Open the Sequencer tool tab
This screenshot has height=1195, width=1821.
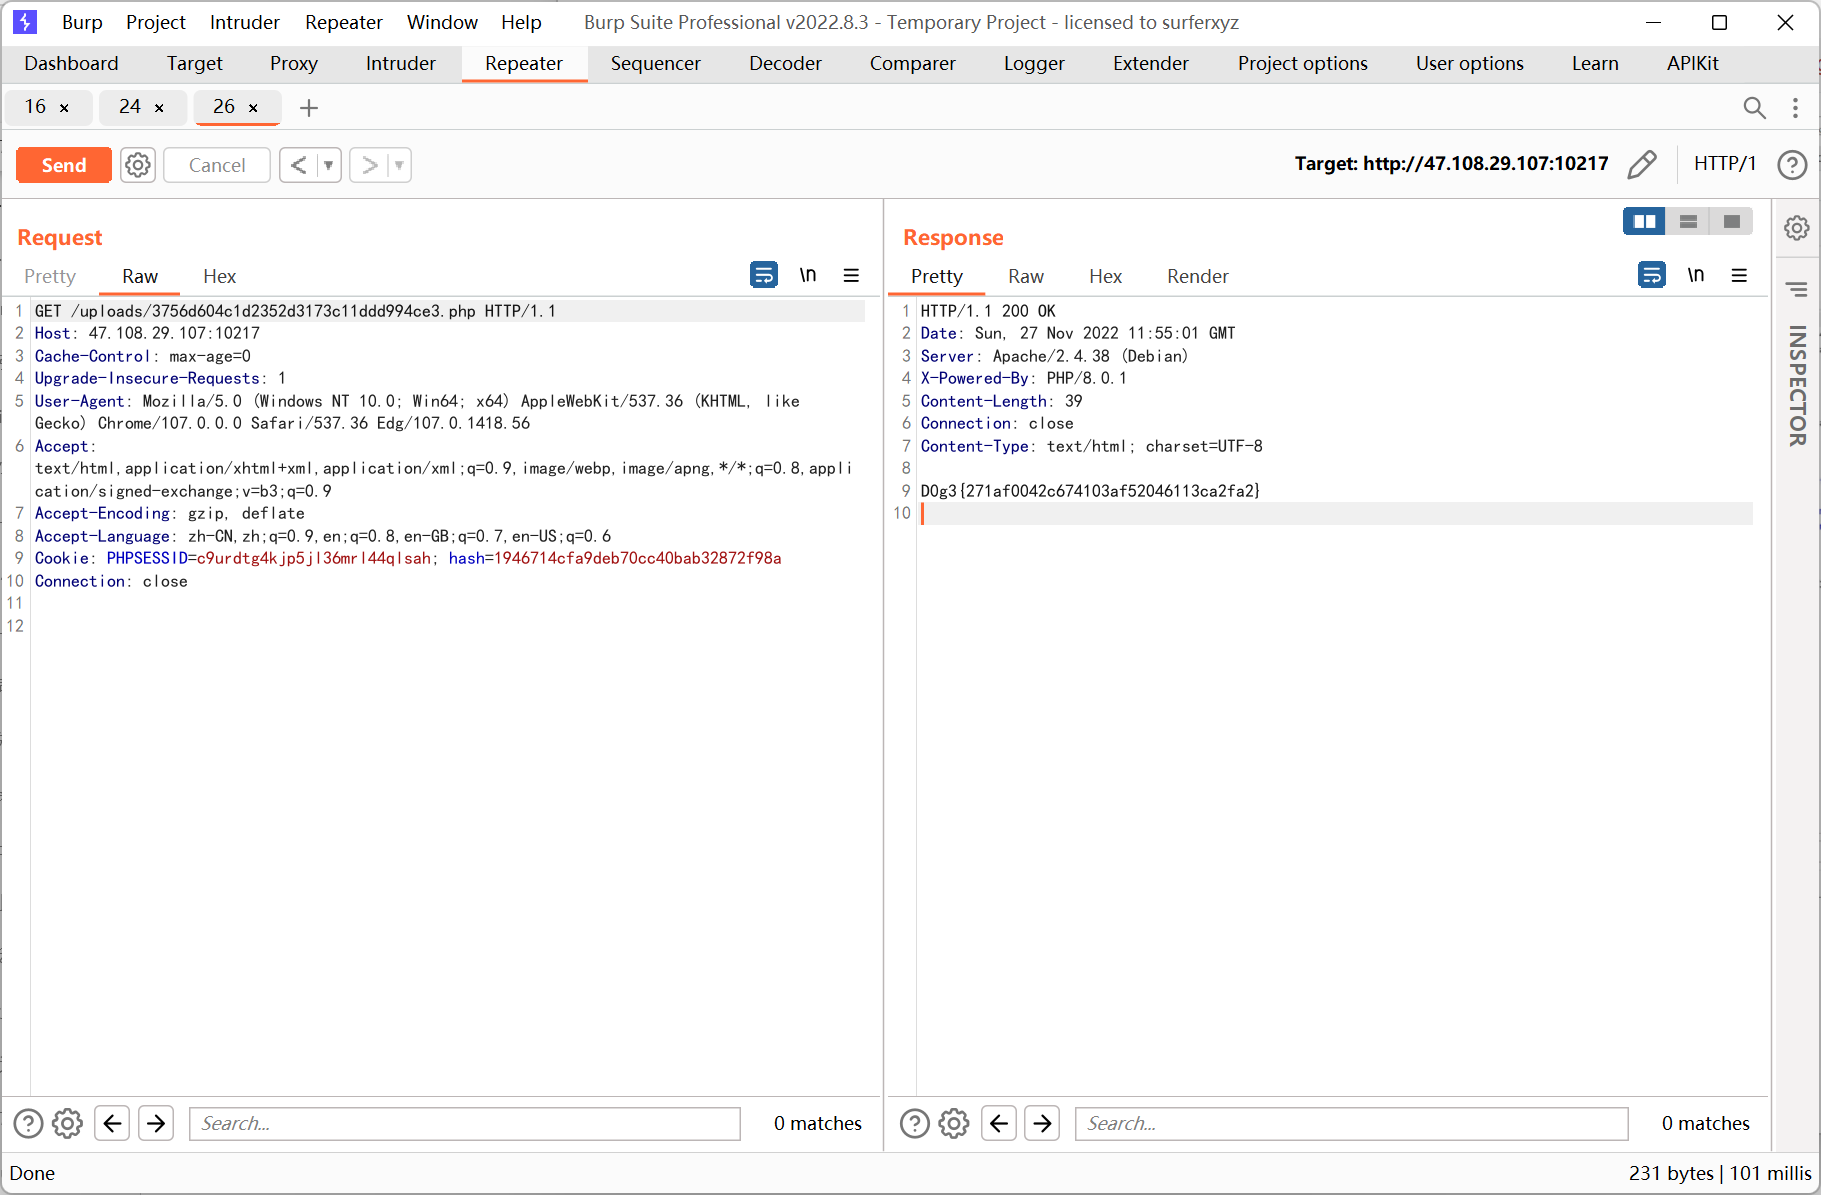pos(656,63)
